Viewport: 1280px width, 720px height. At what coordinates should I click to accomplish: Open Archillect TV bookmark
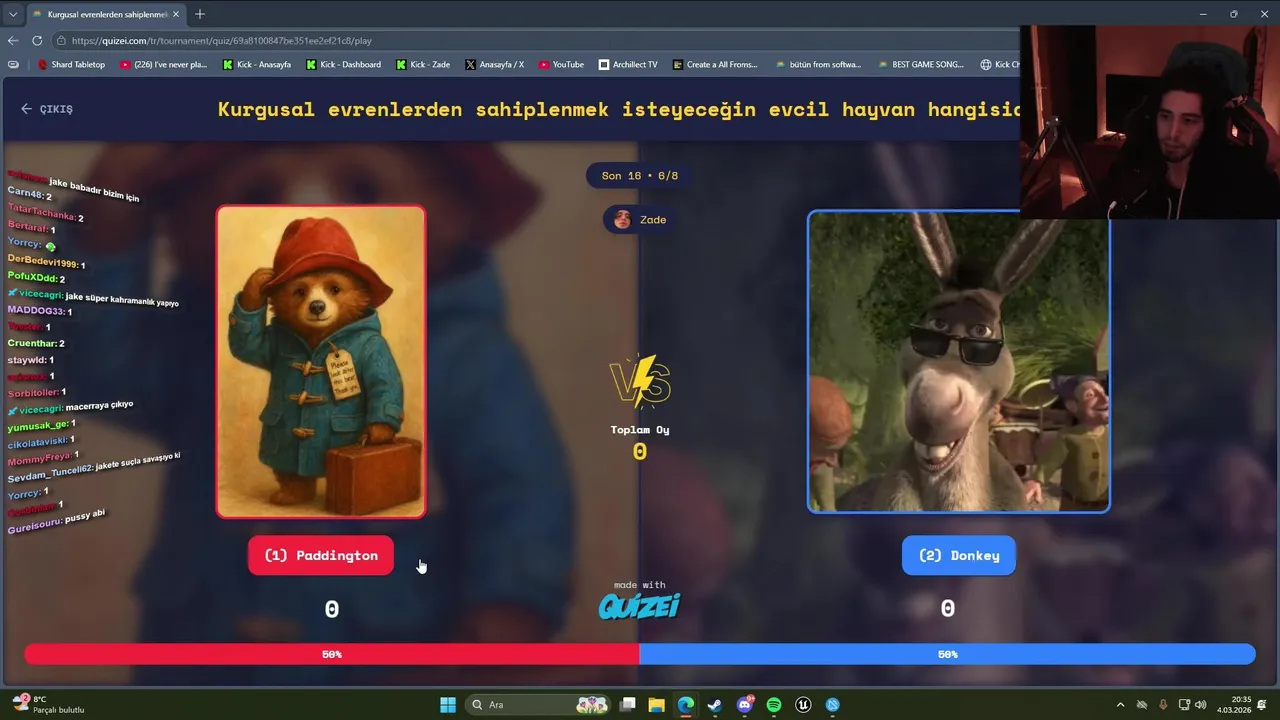628,64
